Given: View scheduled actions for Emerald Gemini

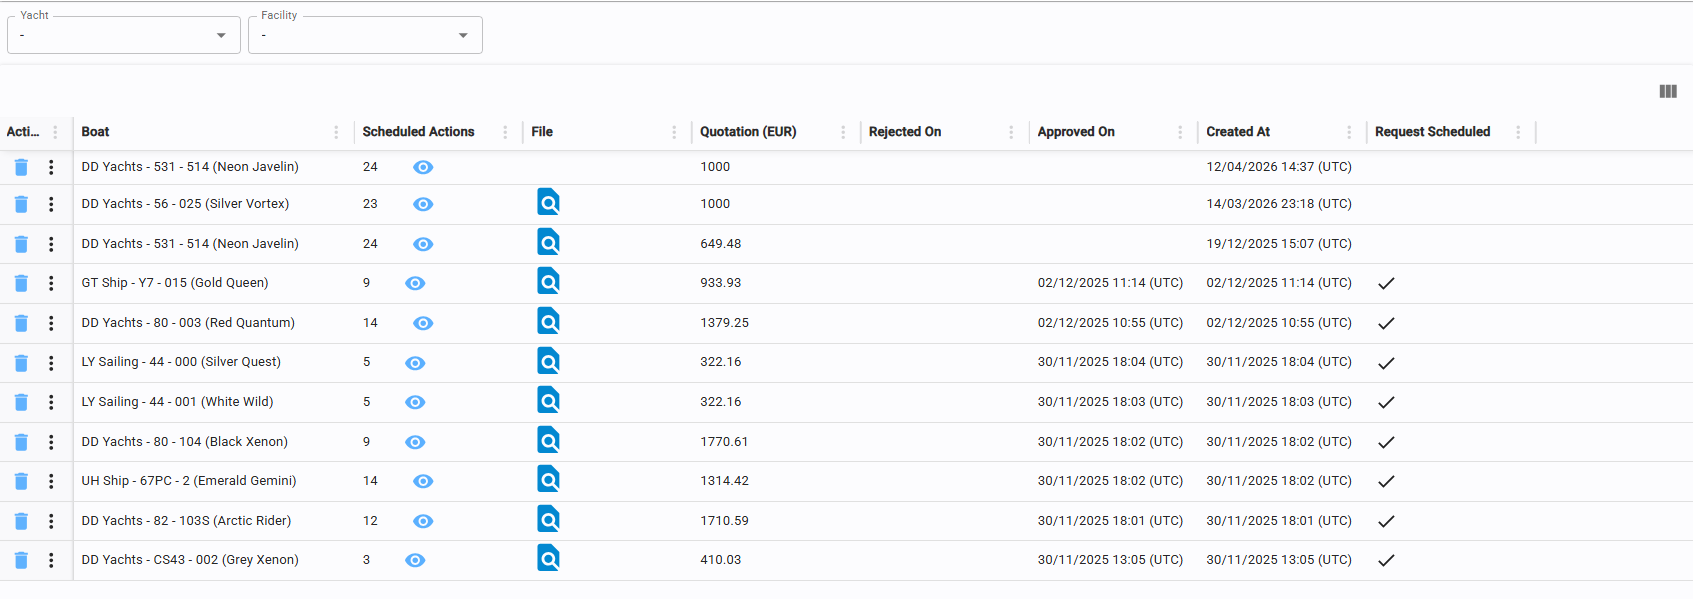Looking at the screenshot, I should [x=423, y=481].
